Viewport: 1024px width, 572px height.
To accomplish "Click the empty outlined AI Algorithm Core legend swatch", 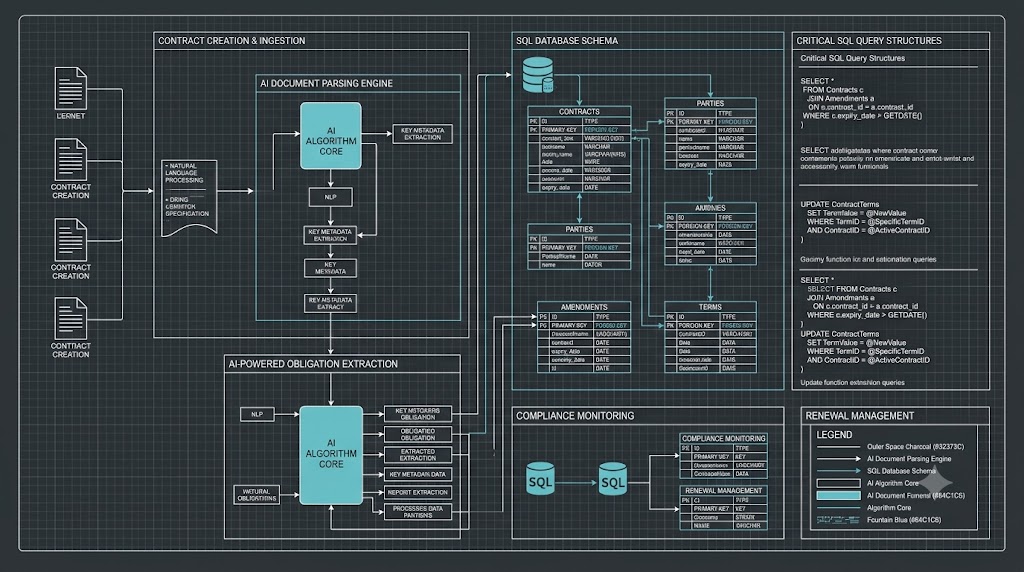I will point(839,483).
